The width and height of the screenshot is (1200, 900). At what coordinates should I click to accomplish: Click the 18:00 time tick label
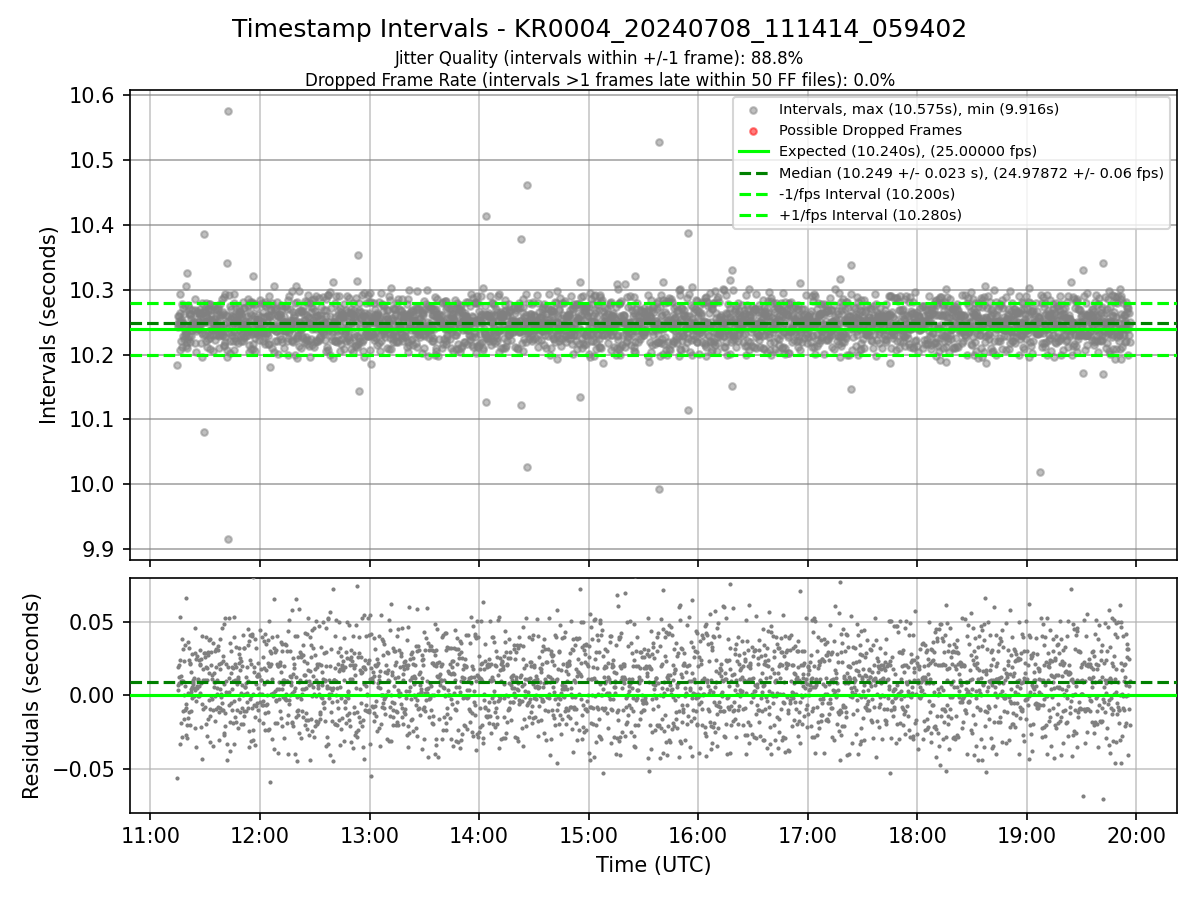coord(917,834)
